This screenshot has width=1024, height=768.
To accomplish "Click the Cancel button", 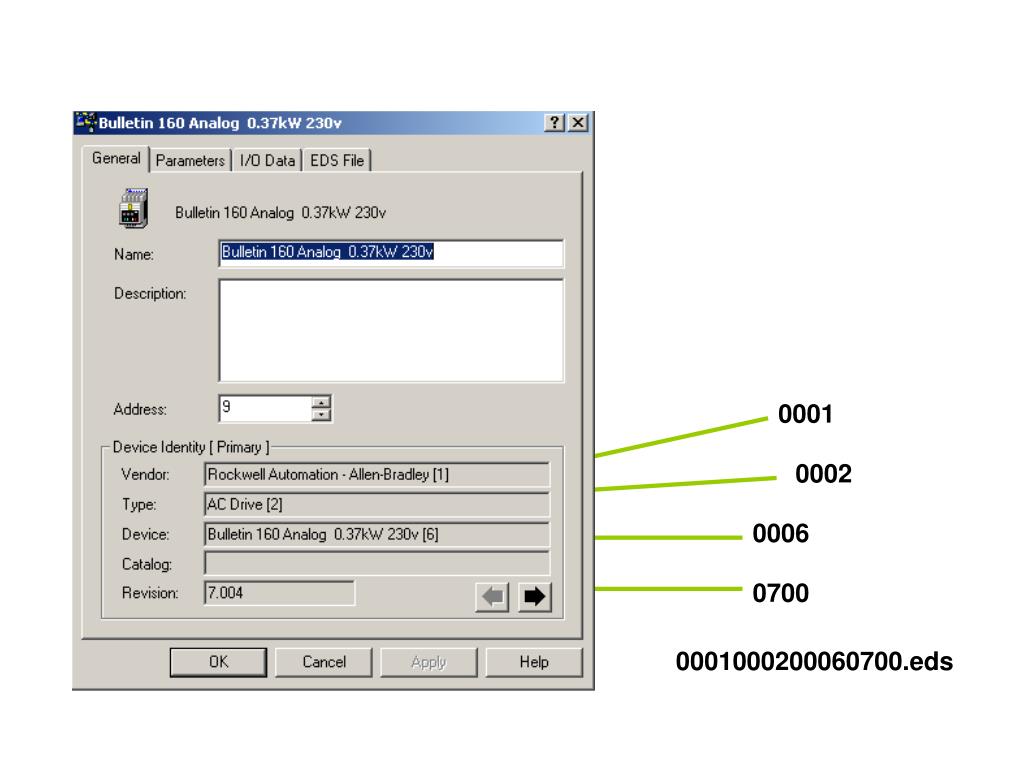I will (324, 662).
